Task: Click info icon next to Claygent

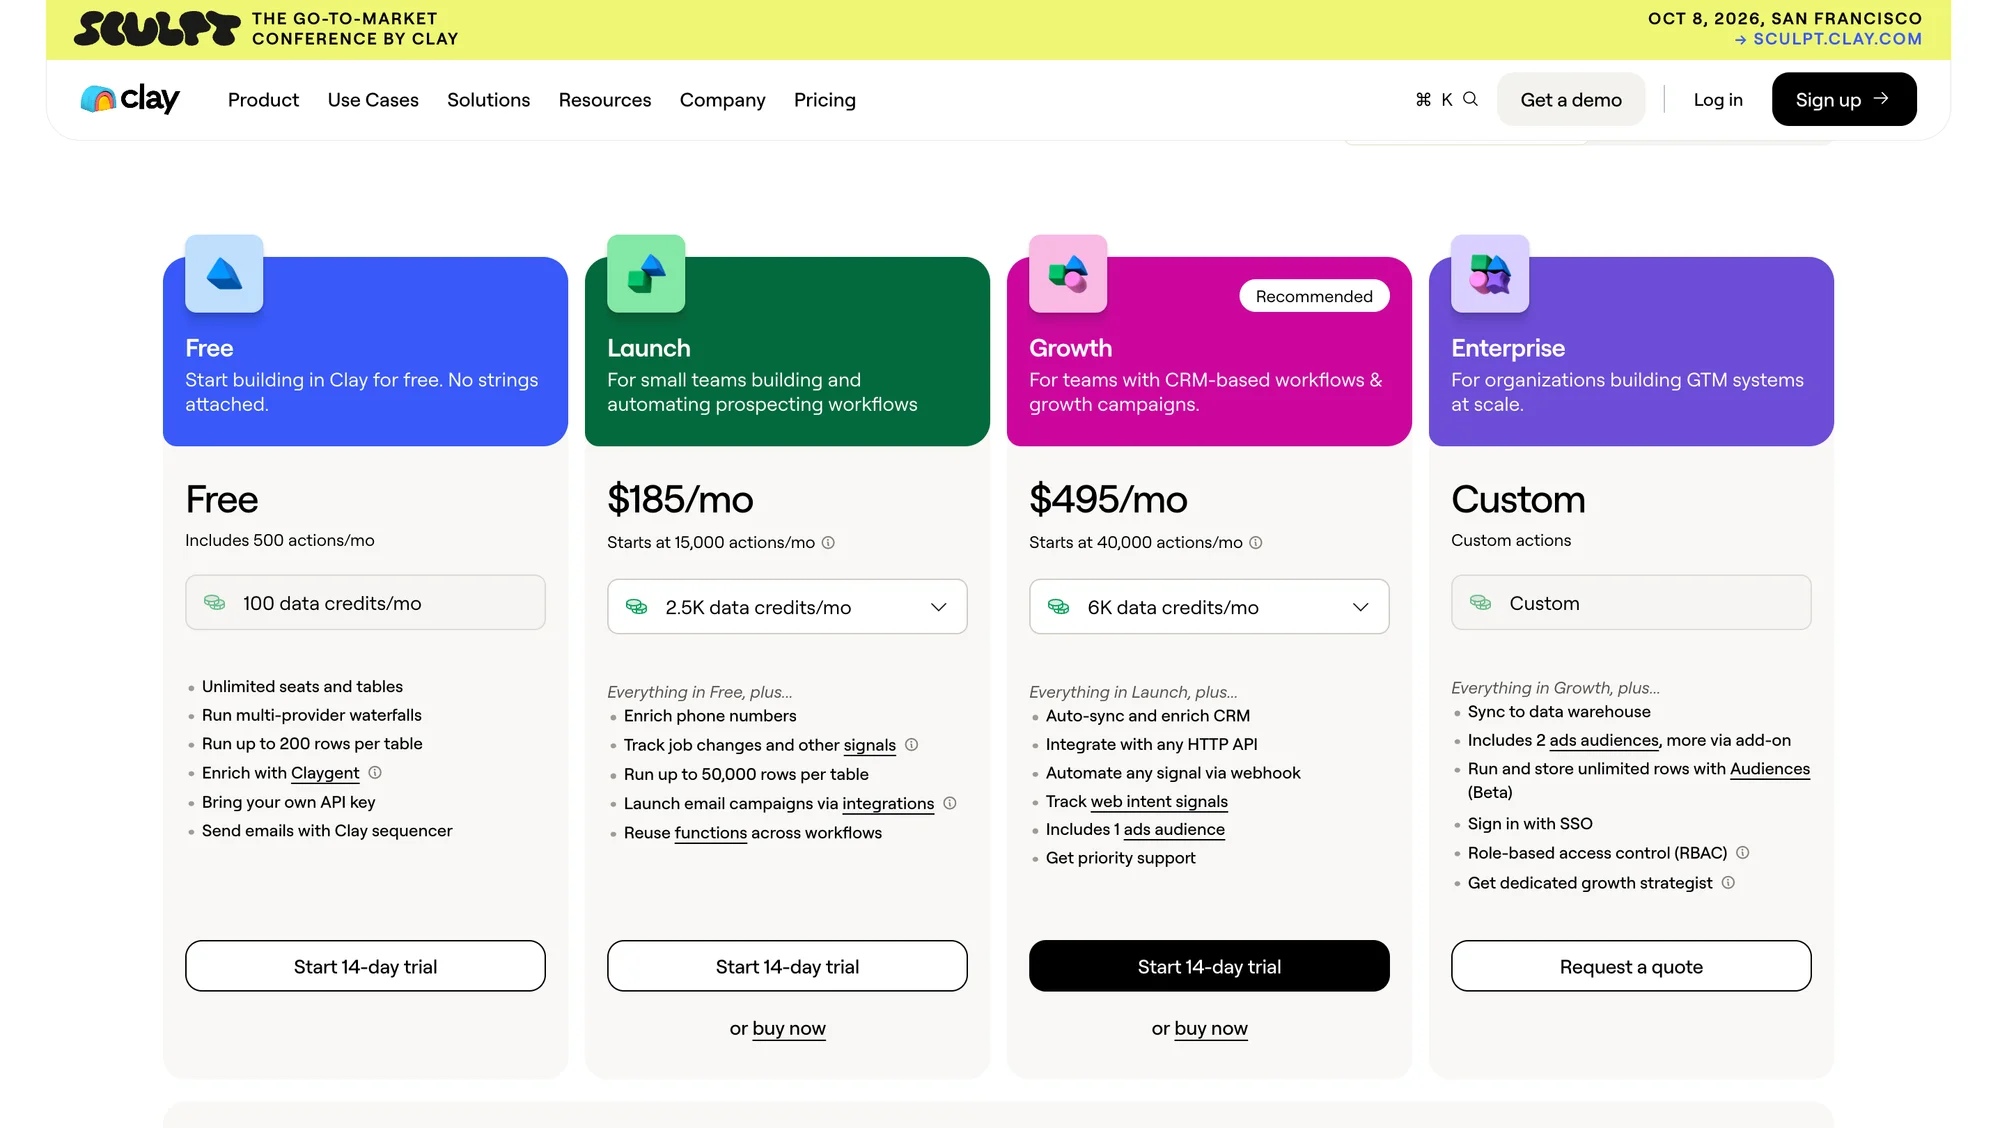Action: pyautogui.click(x=375, y=773)
